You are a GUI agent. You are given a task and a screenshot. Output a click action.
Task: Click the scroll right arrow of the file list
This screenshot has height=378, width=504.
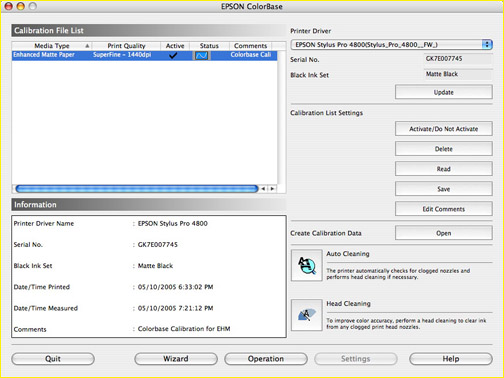click(272, 189)
